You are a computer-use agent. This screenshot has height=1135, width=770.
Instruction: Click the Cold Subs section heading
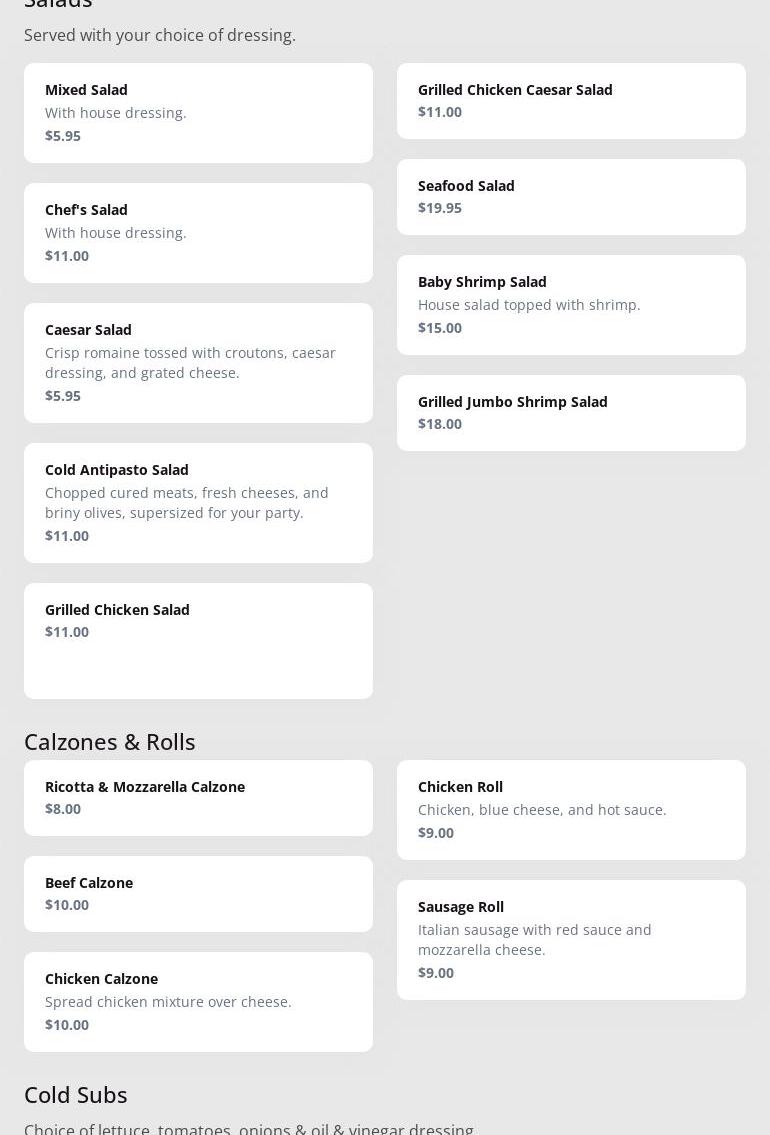[x=76, y=1094]
